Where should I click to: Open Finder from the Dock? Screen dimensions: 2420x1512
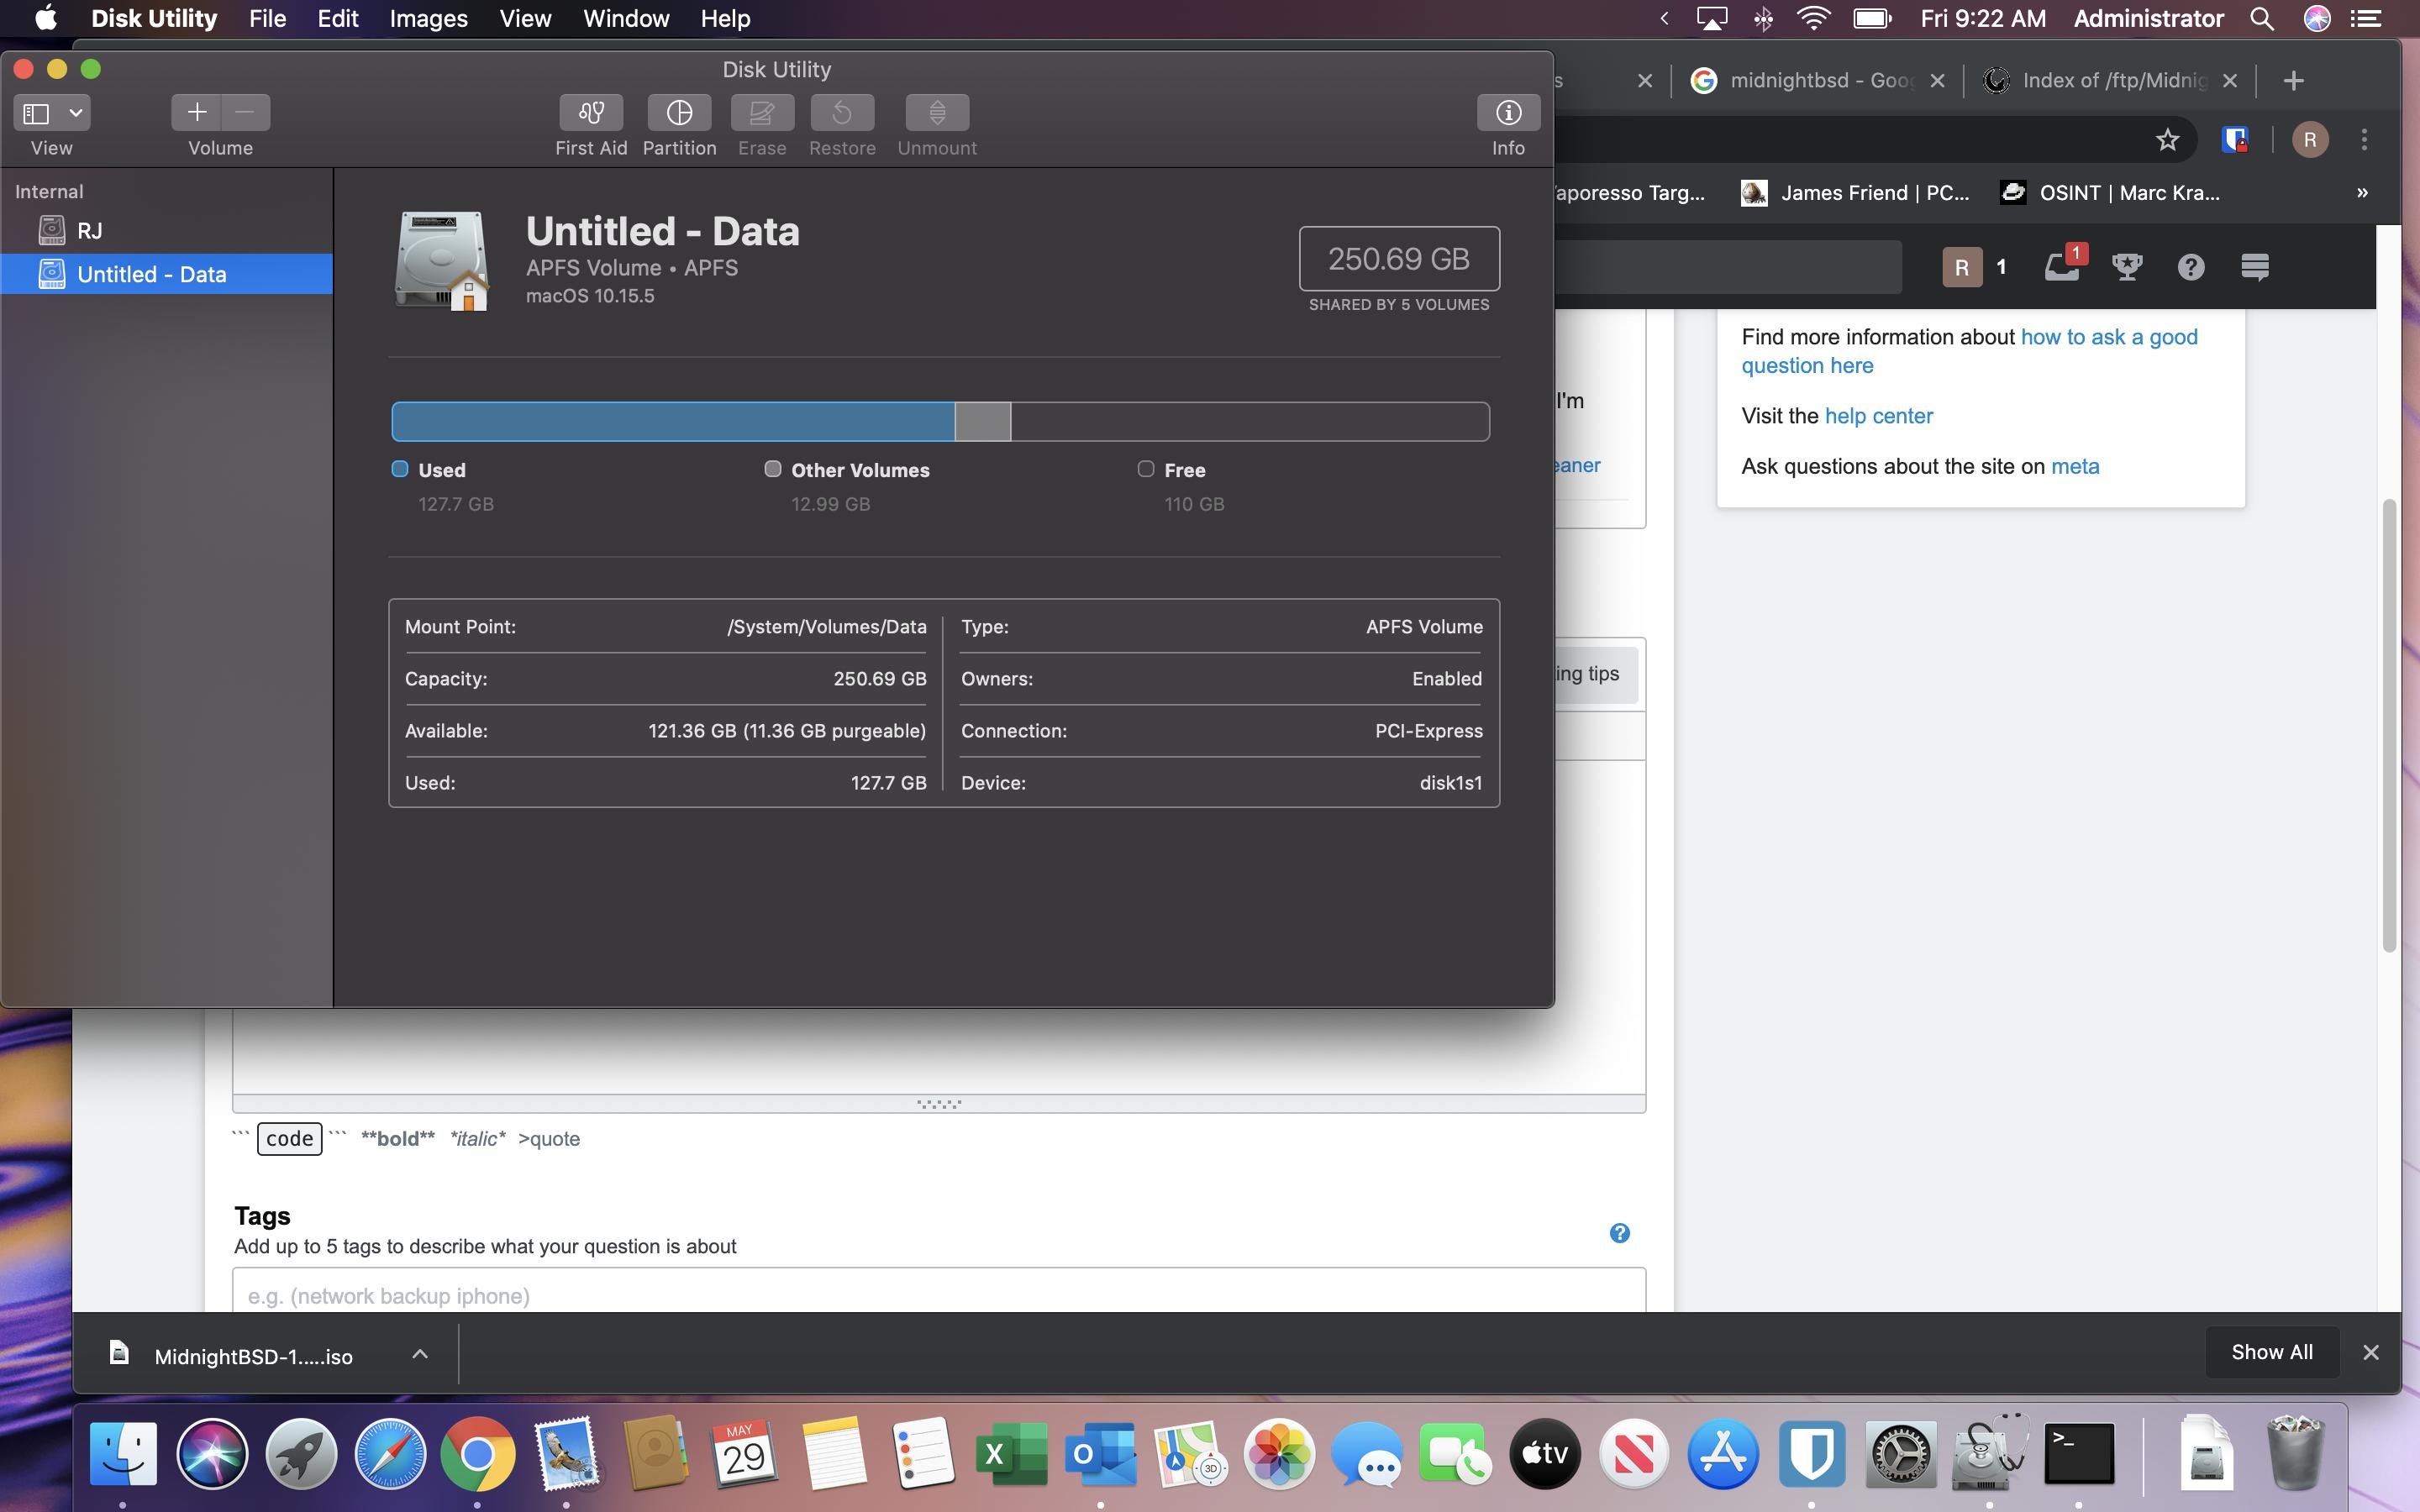click(x=124, y=1453)
